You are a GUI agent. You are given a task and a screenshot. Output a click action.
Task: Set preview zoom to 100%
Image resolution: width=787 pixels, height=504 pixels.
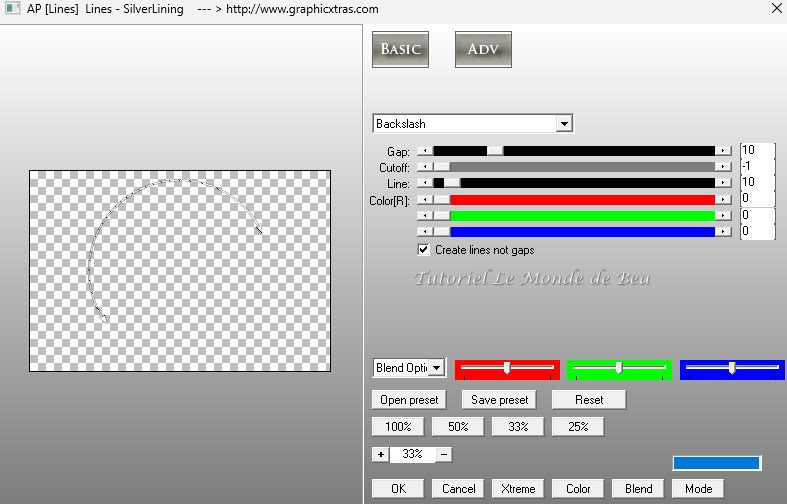(398, 427)
